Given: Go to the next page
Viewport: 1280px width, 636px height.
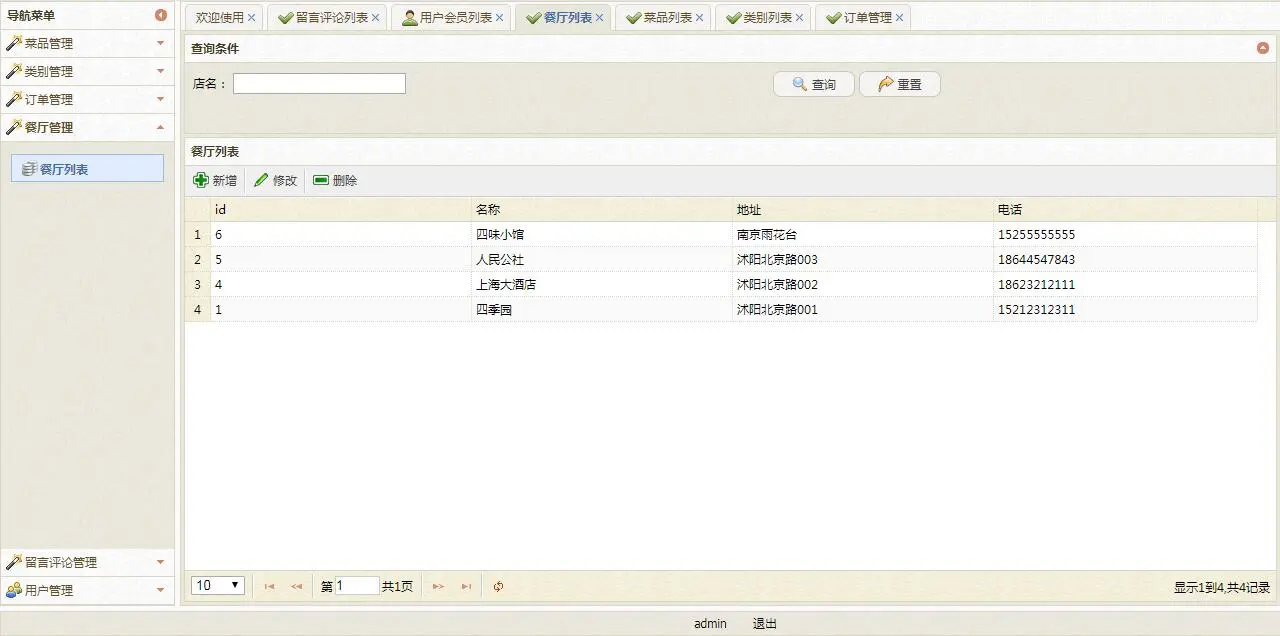Looking at the screenshot, I should coord(438,587).
